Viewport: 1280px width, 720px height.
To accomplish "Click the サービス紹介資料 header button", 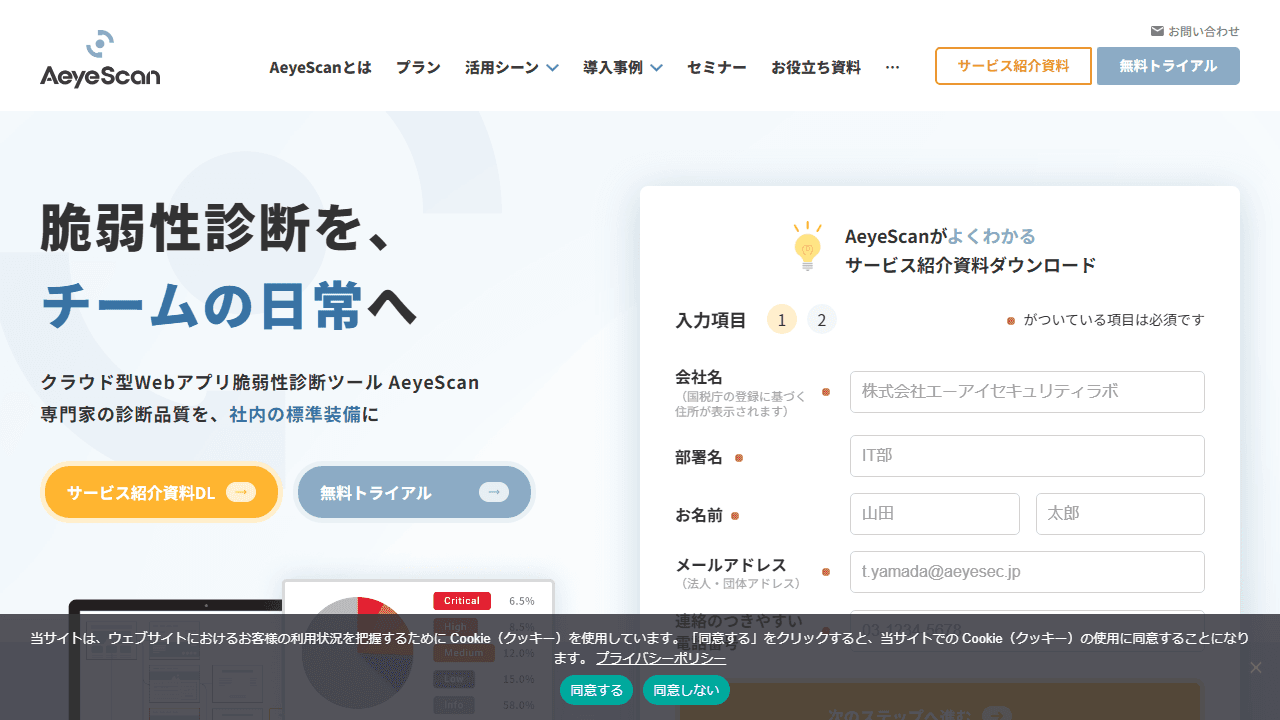I will pos(1013,66).
